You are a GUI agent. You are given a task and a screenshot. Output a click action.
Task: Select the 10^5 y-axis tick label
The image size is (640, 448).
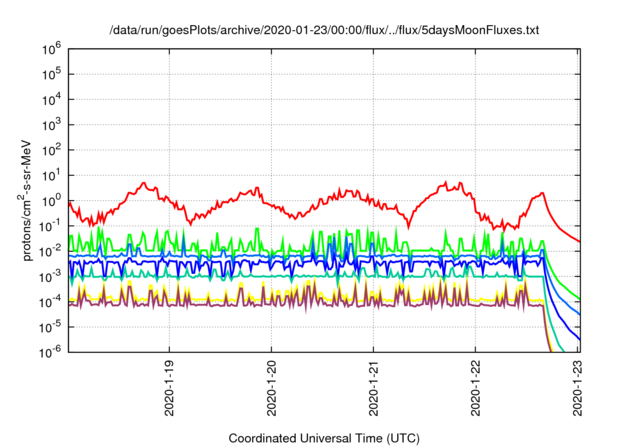(52, 75)
